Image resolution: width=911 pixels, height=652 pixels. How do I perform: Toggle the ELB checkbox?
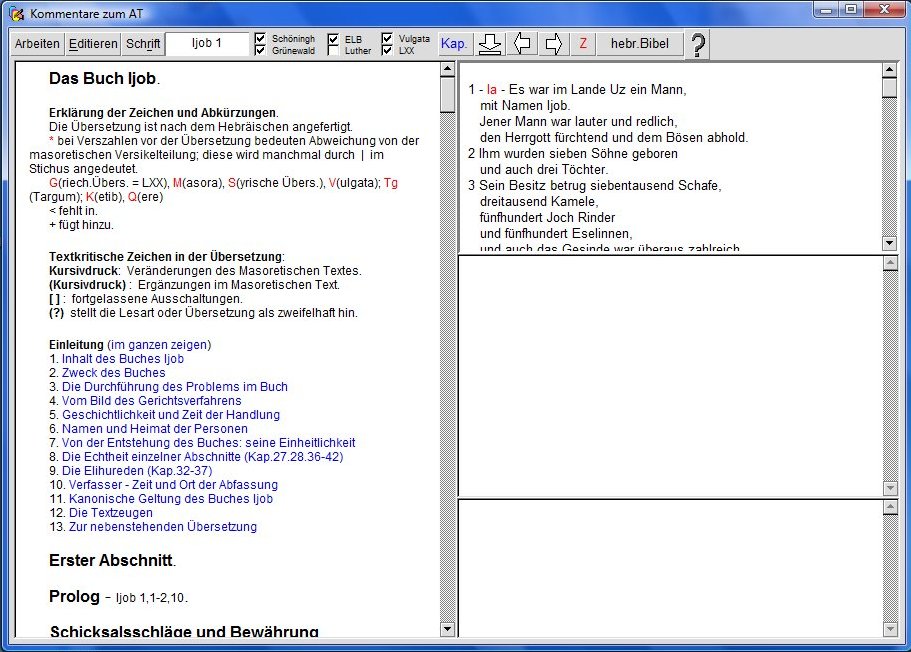(333, 39)
